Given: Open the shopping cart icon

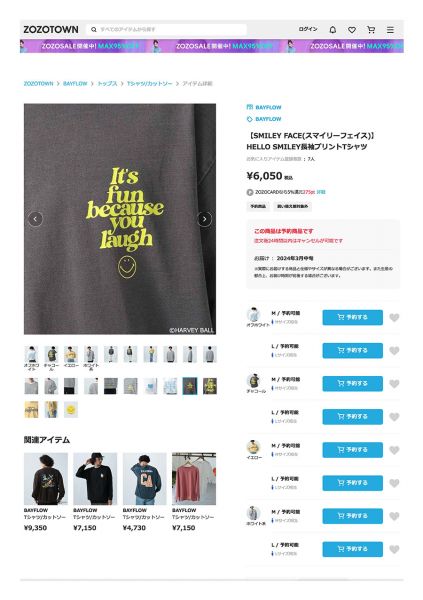Looking at the screenshot, I should (x=371, y=29).
